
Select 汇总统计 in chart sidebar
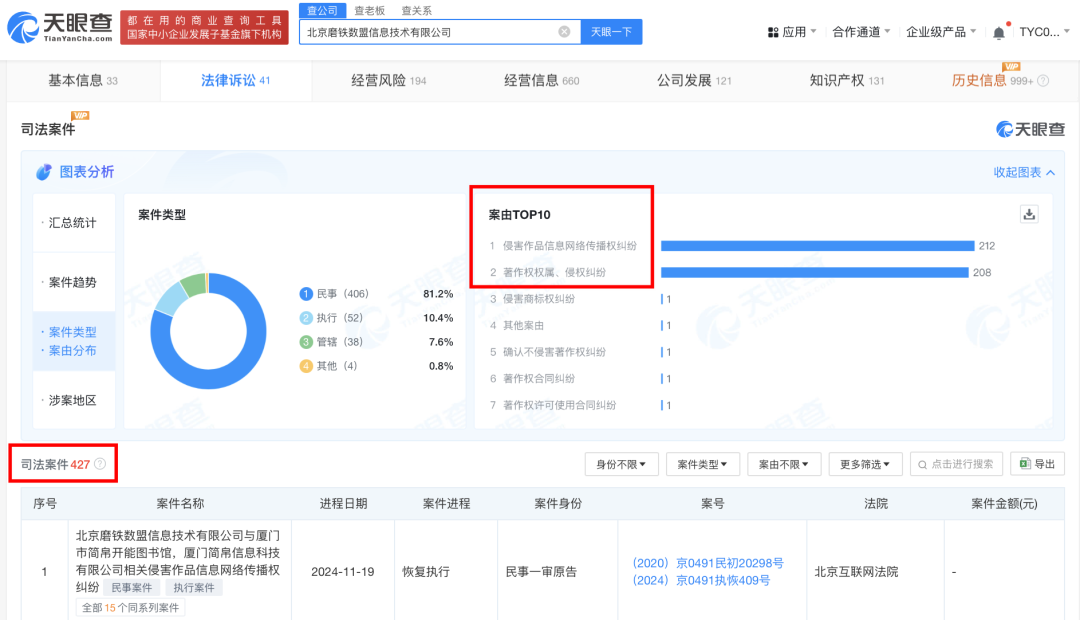72,223
